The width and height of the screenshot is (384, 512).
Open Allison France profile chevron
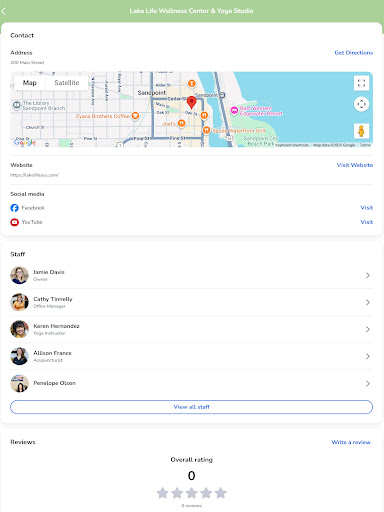pyautogui.click(x=368, y=356)
